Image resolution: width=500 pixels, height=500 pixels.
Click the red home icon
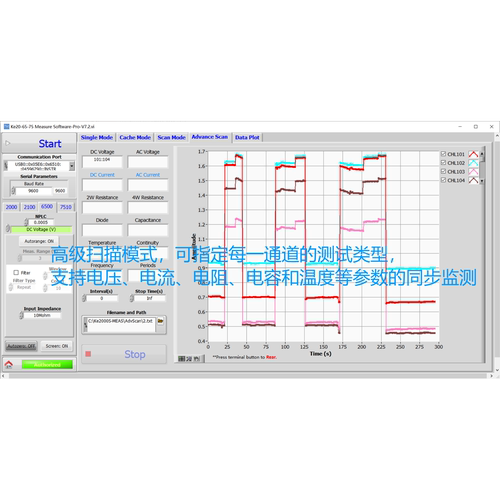coord(9,364)
